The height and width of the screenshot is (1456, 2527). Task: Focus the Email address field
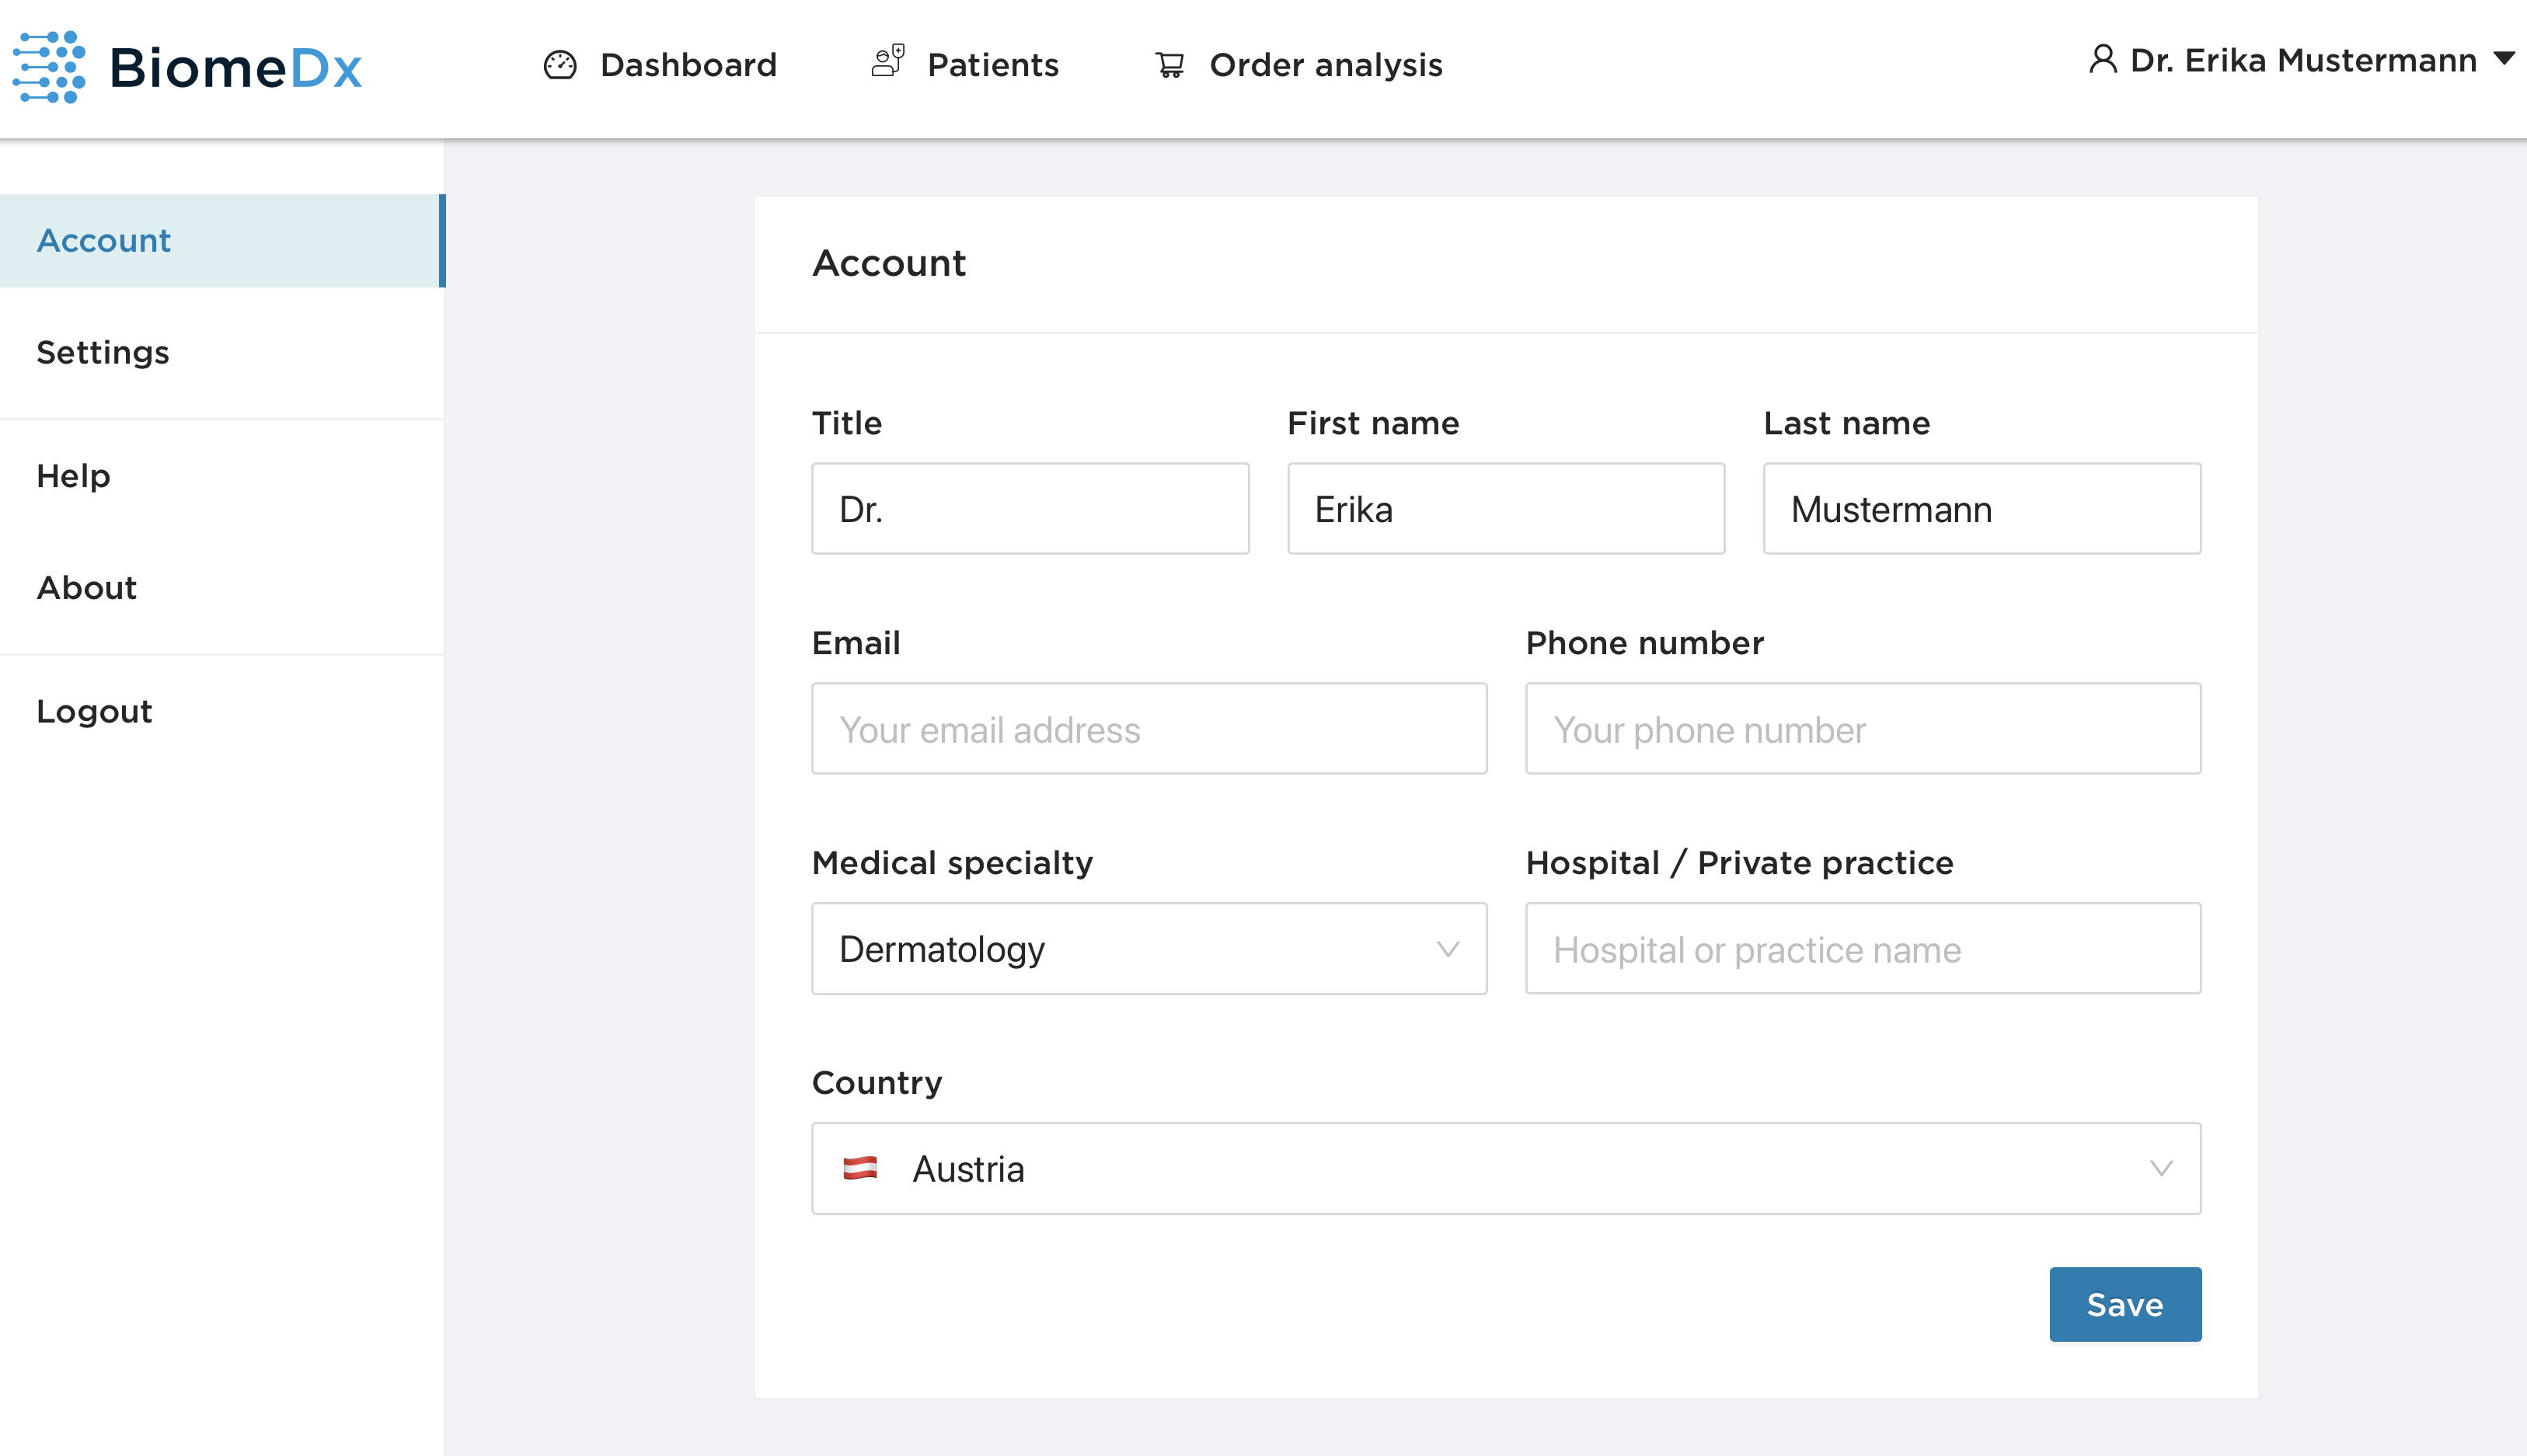click(1149, 729)
